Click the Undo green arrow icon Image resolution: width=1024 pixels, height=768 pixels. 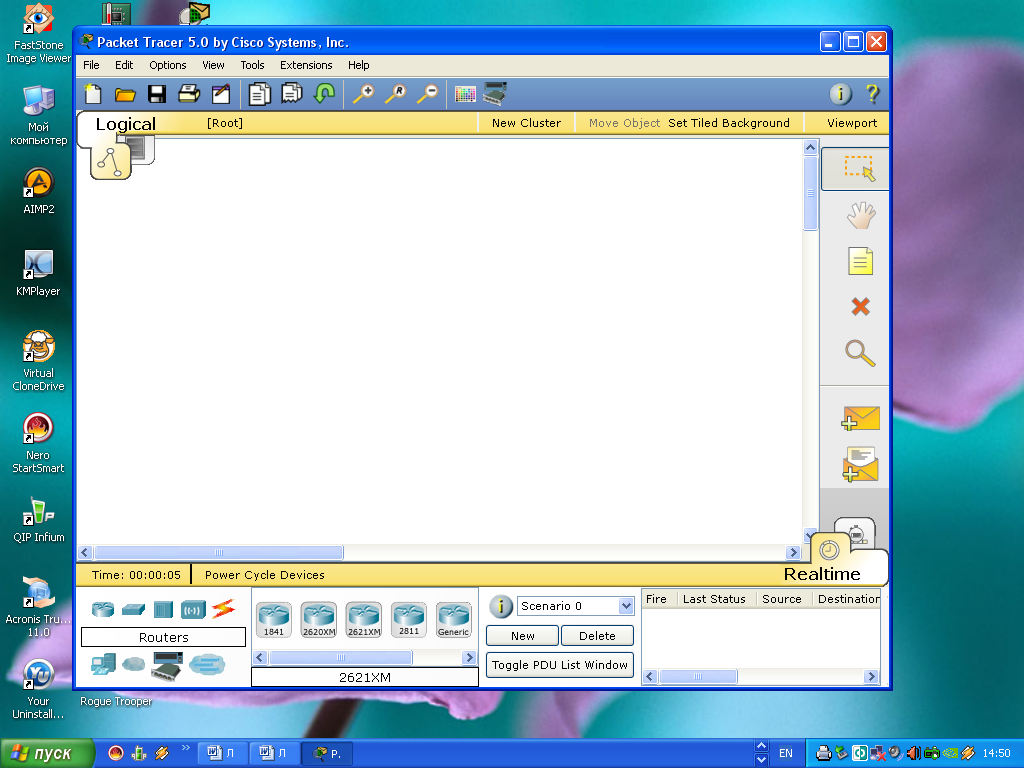coord(324,93)
